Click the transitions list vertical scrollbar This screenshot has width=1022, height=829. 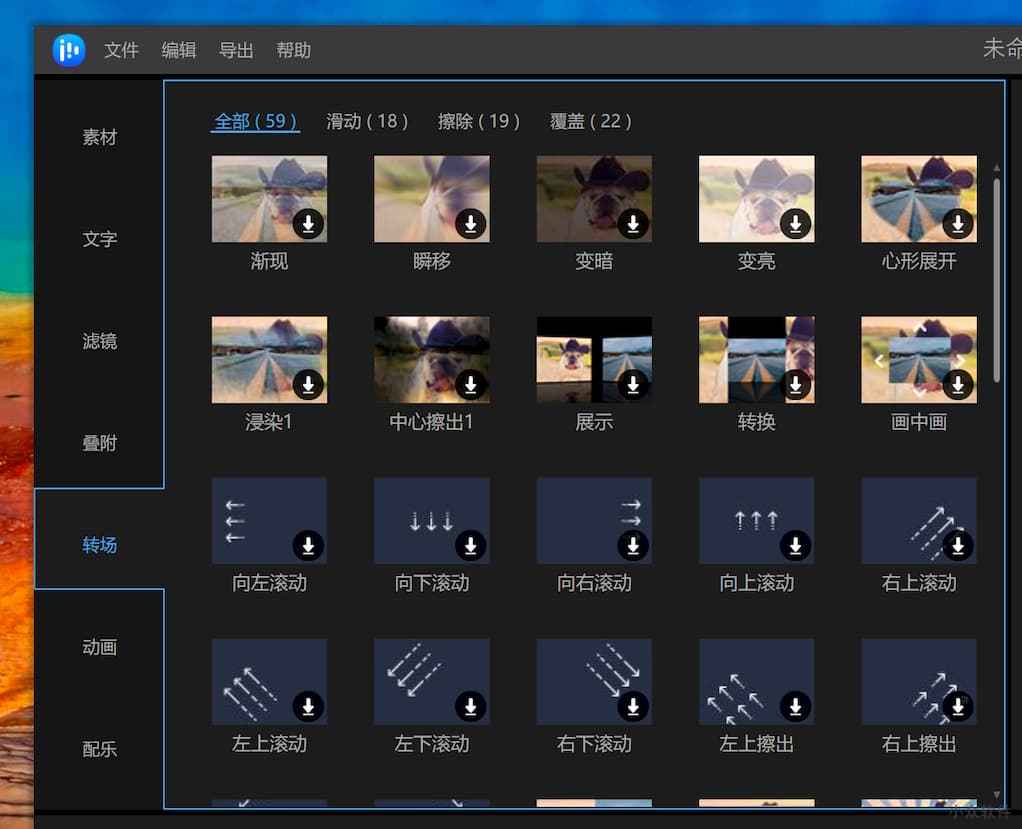(996, 280)
